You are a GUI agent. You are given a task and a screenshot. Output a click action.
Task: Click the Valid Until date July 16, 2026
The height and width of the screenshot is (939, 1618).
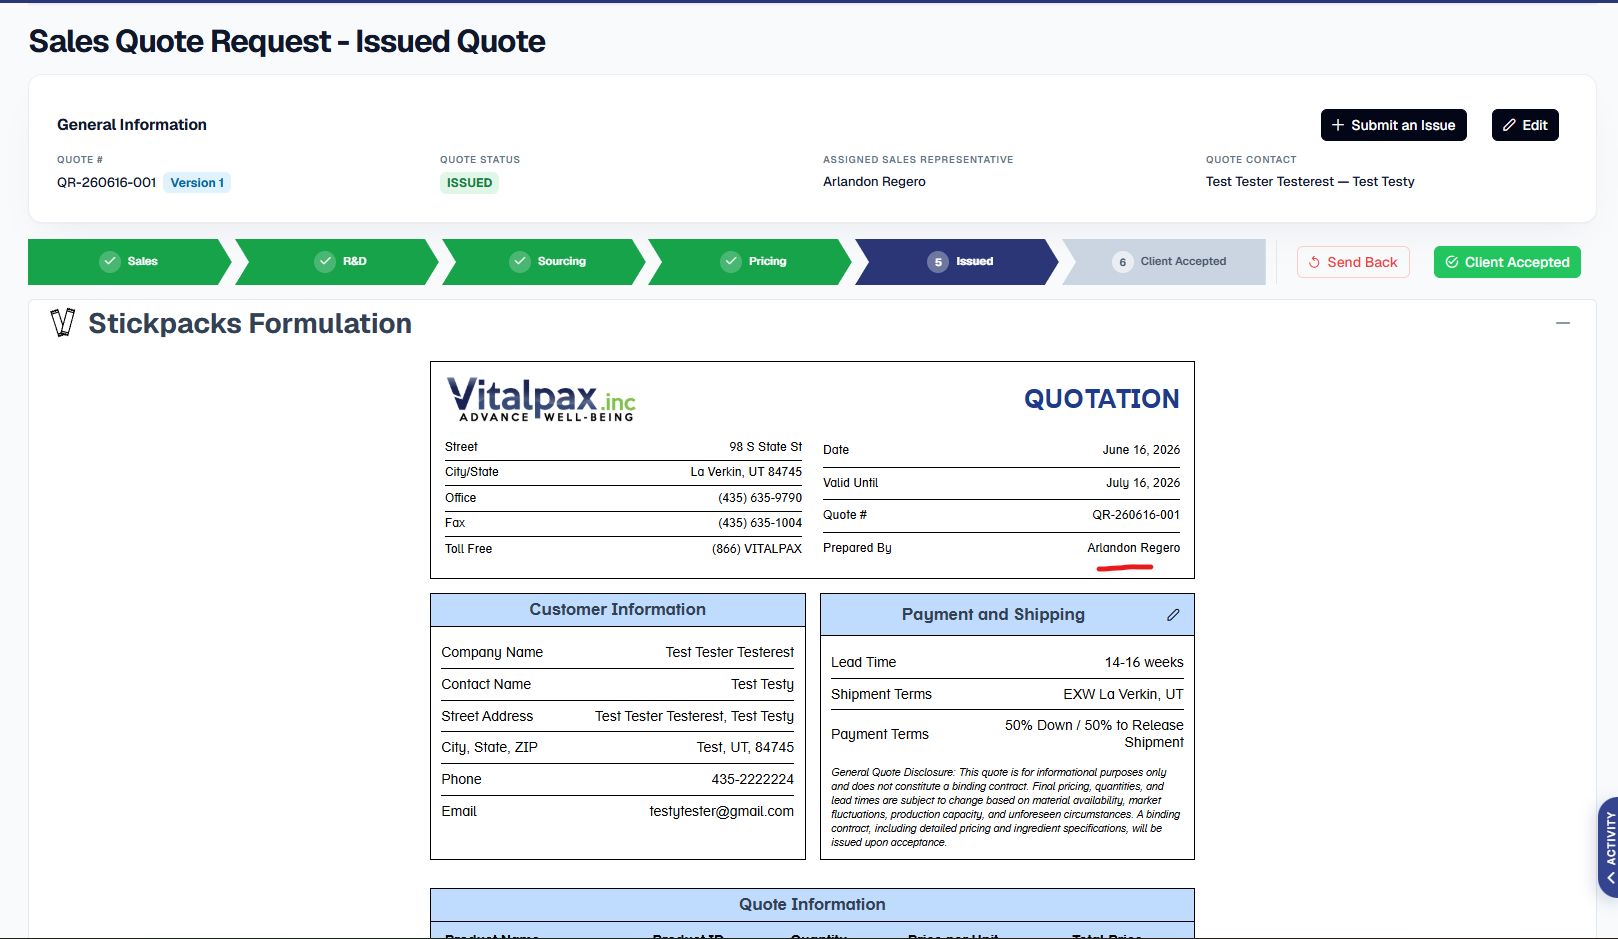tap(1143, 483)
